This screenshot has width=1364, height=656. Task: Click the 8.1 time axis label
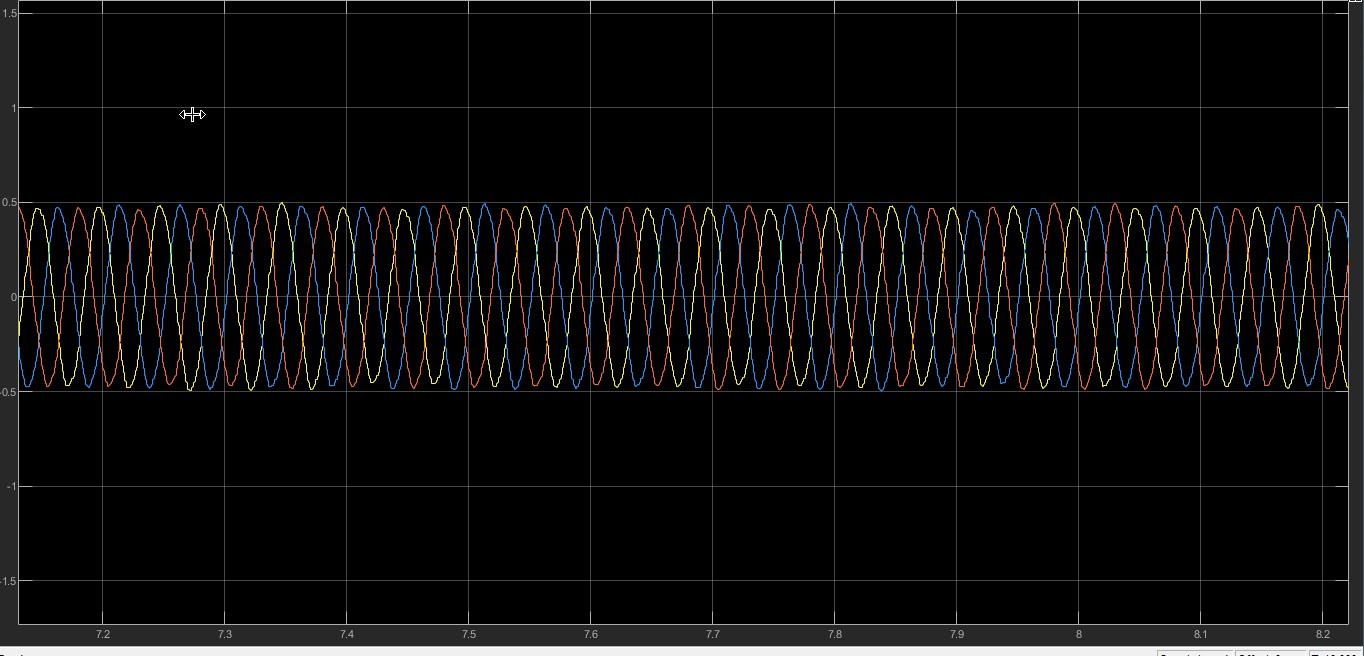click(x=1200, y=634)
